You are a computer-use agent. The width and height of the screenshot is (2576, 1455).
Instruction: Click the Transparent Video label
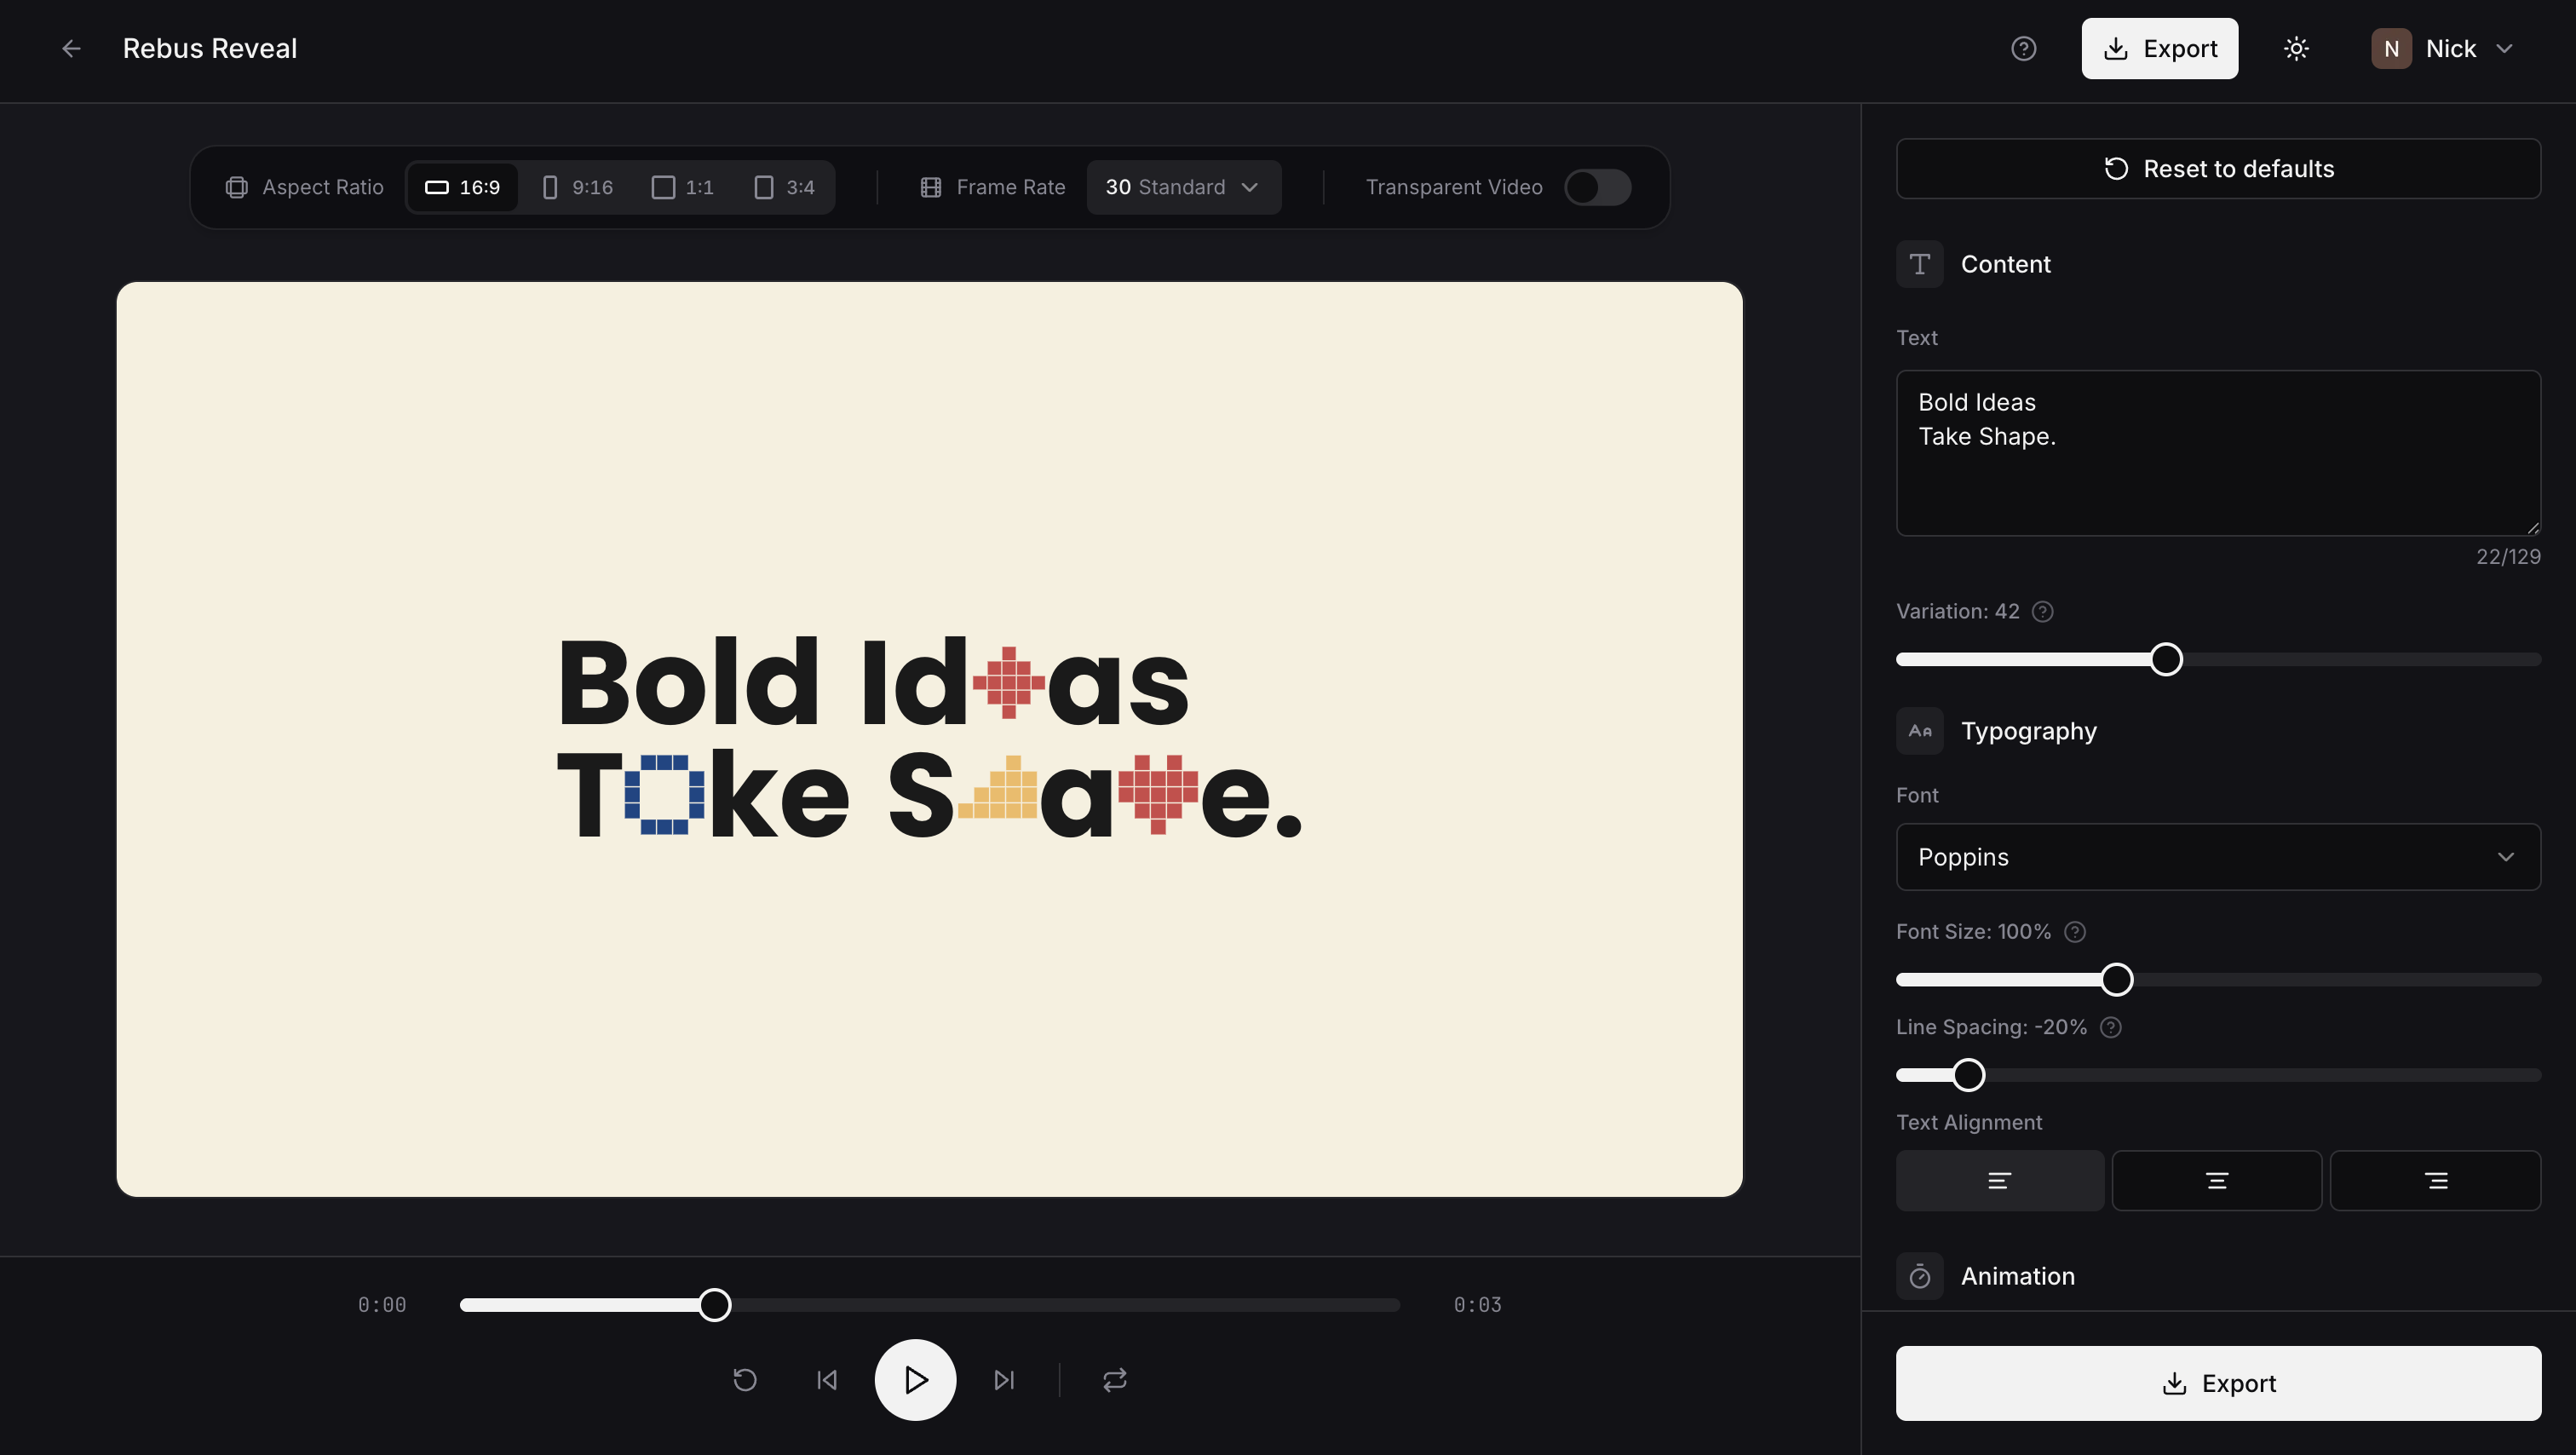coord(1454,187)
